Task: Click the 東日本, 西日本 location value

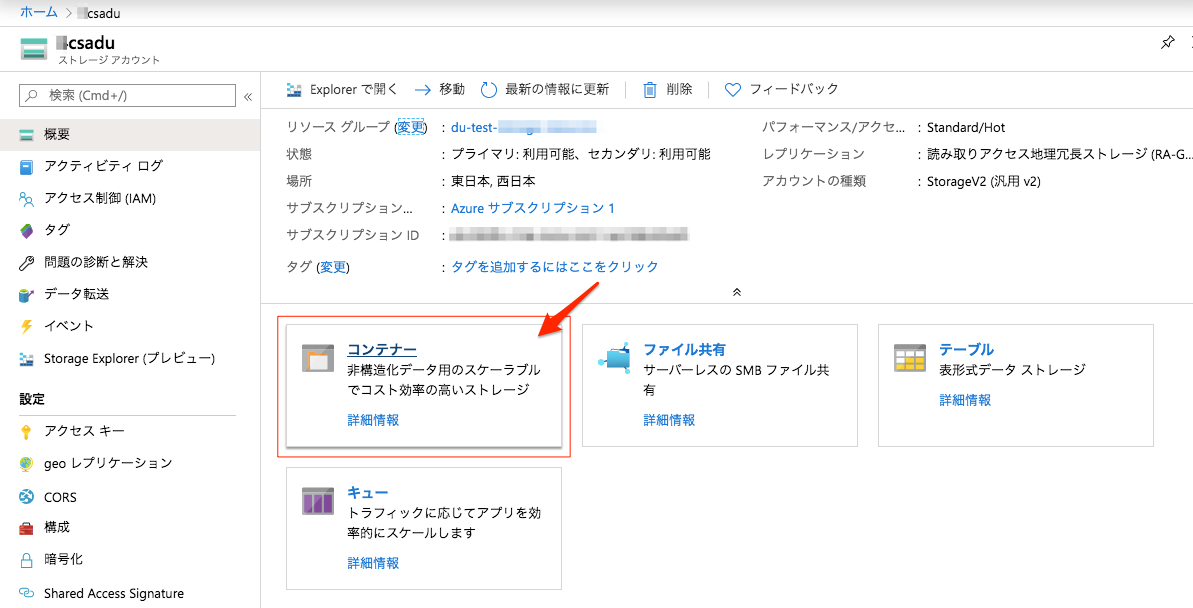Action: coord(493,182)
